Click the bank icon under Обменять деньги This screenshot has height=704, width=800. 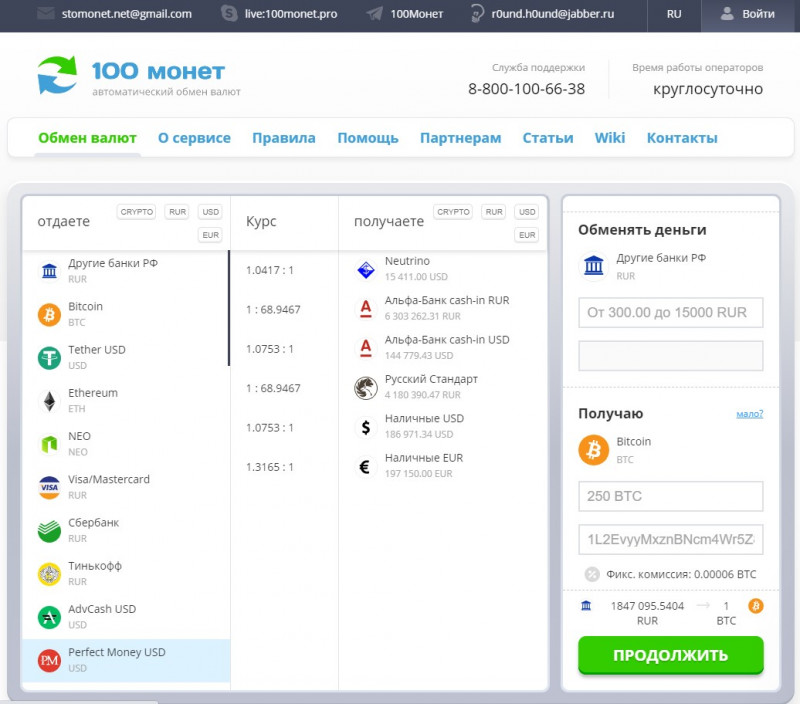593,266
